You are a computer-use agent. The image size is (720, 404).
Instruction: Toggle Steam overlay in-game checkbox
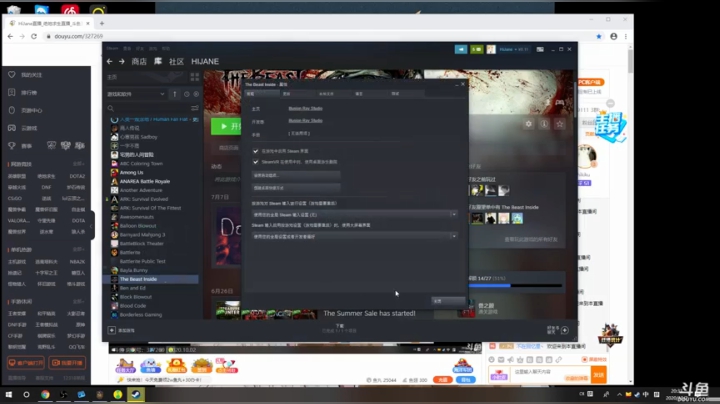(255, 151)
